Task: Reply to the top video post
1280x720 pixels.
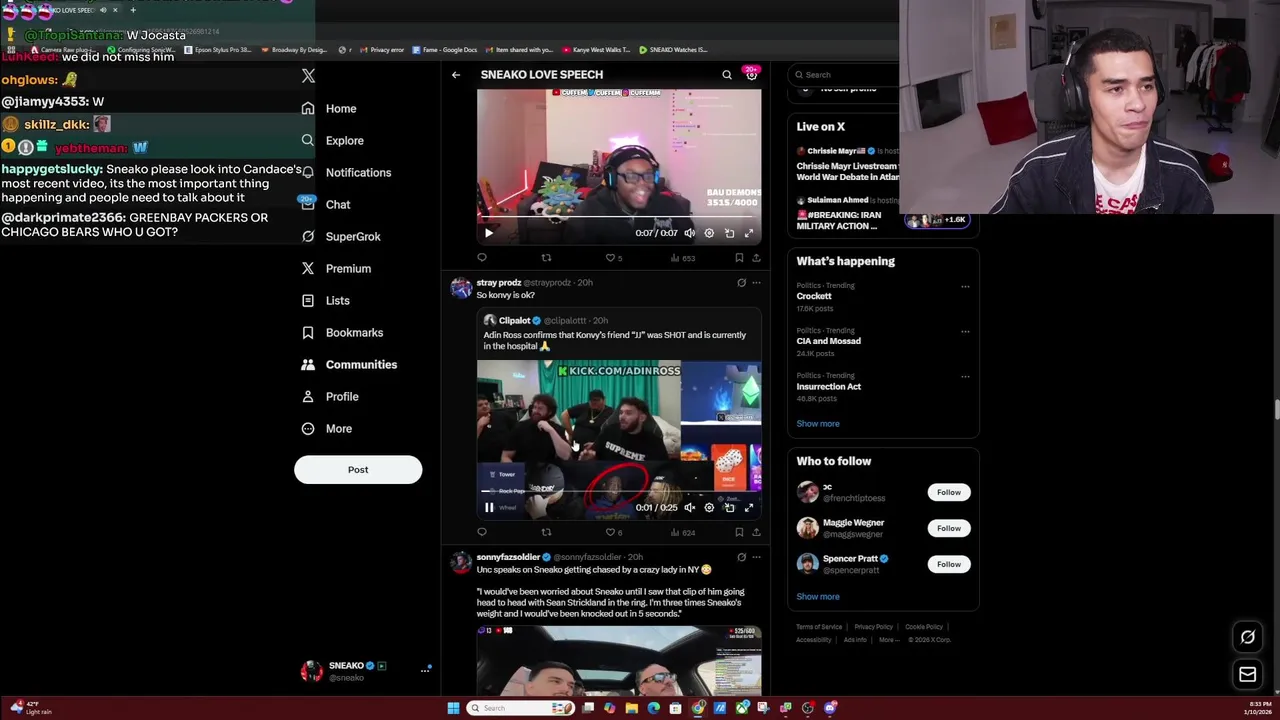Action: tap(482, 258)
